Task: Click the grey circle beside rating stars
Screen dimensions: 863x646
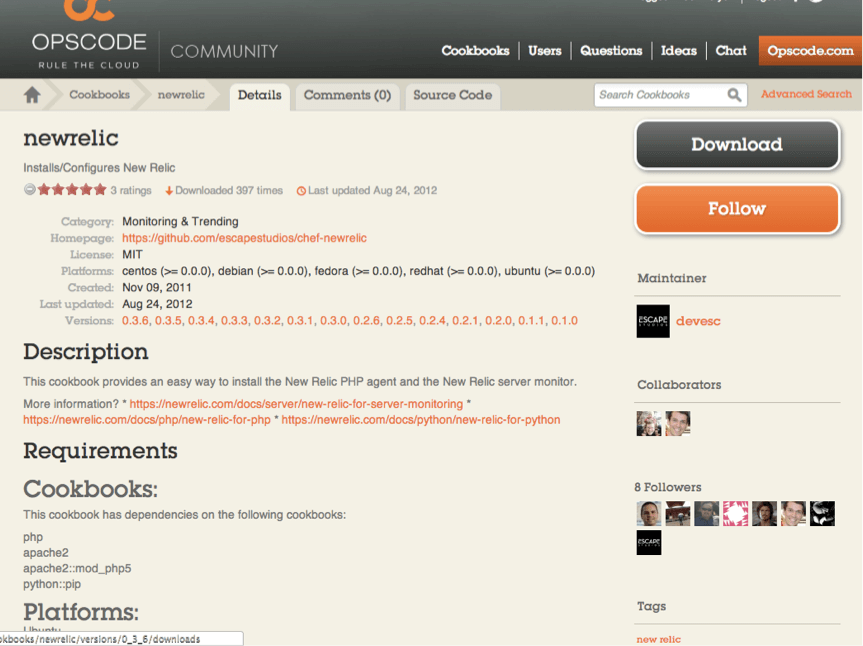Action: click(x=30, y=190)
